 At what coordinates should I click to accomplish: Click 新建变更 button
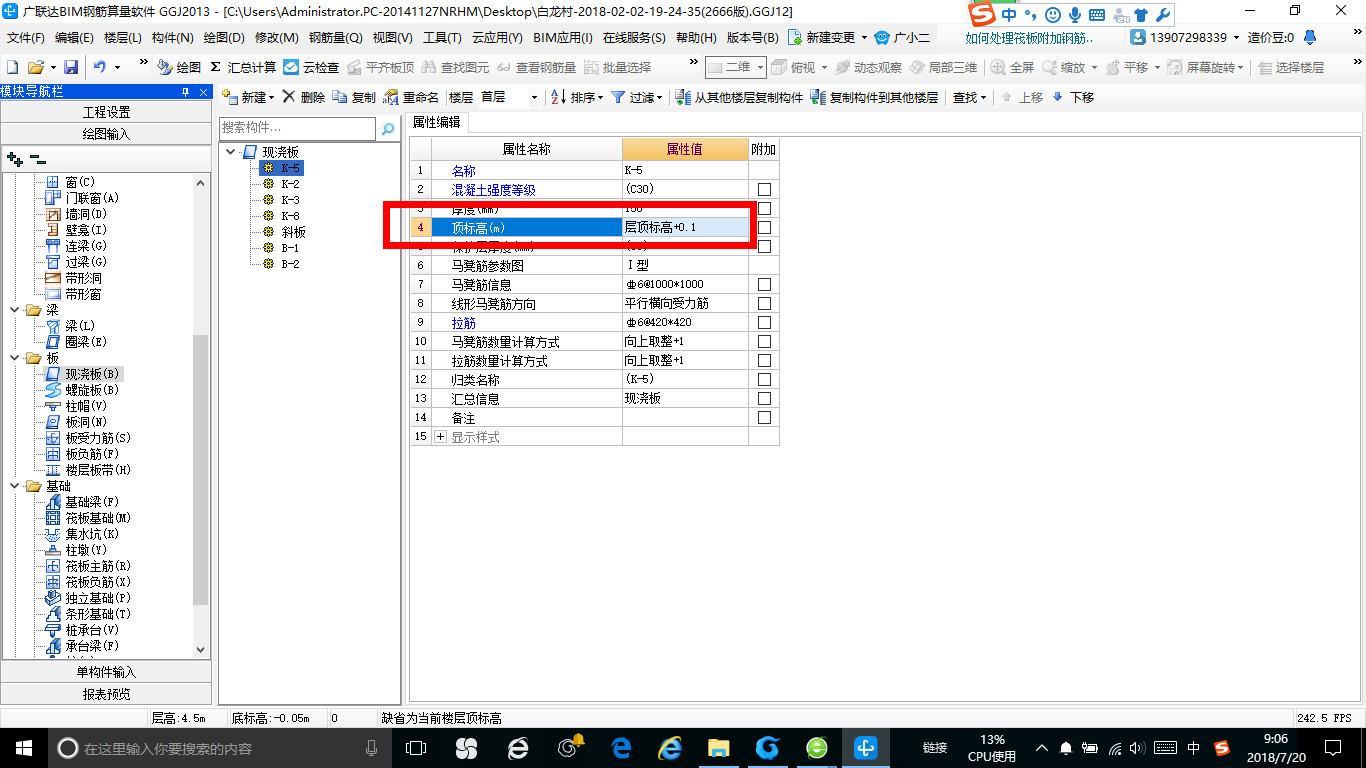[x=822, y=38]
